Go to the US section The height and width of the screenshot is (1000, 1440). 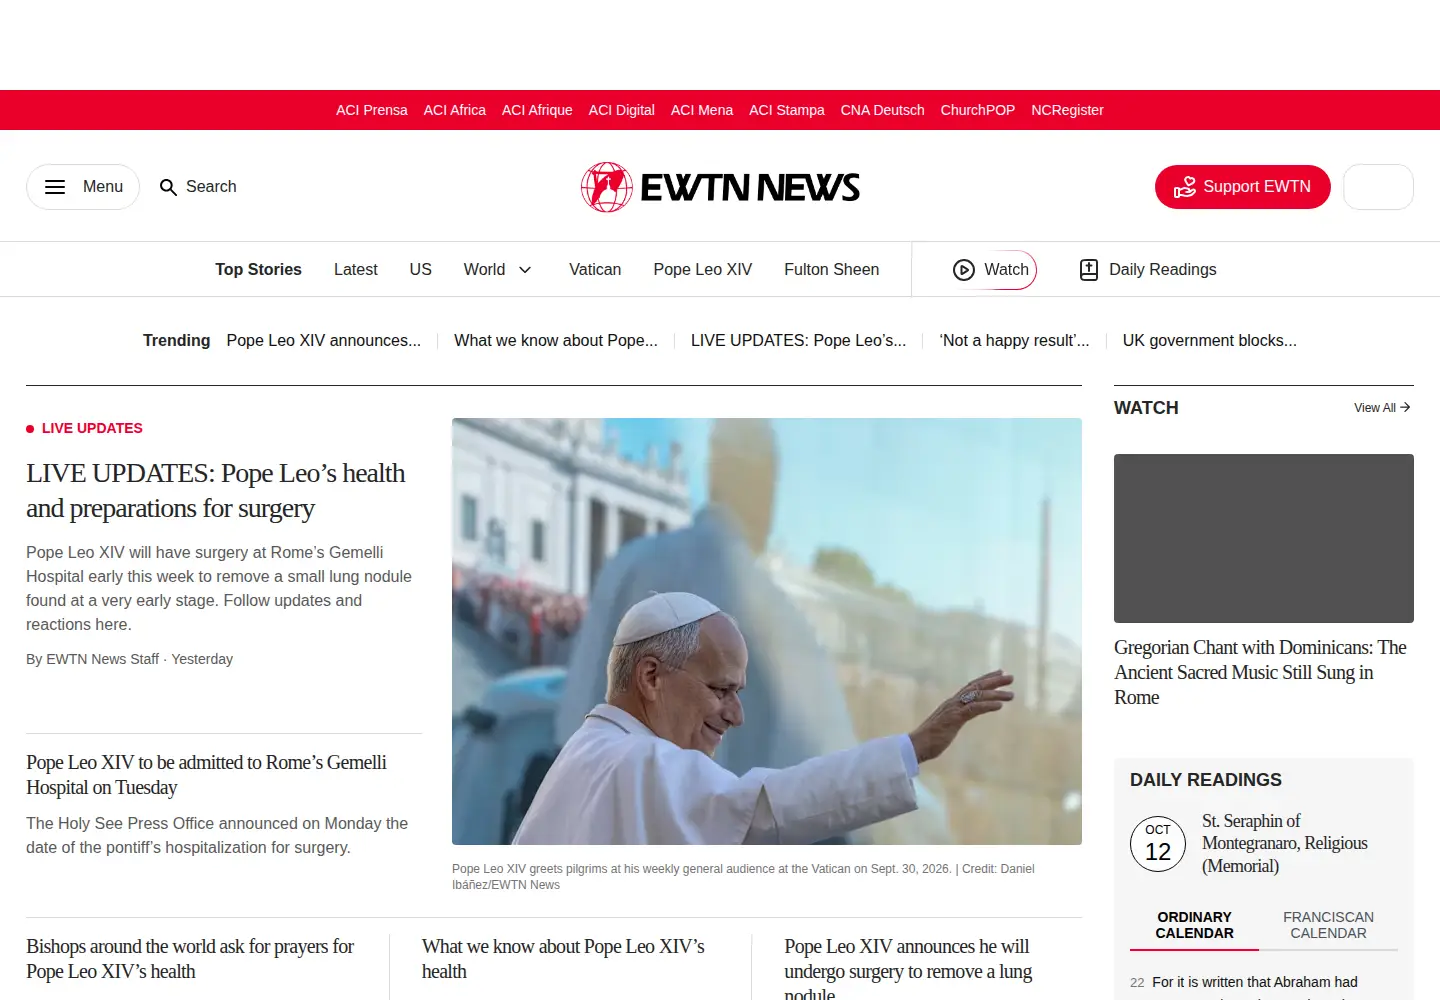420,270
